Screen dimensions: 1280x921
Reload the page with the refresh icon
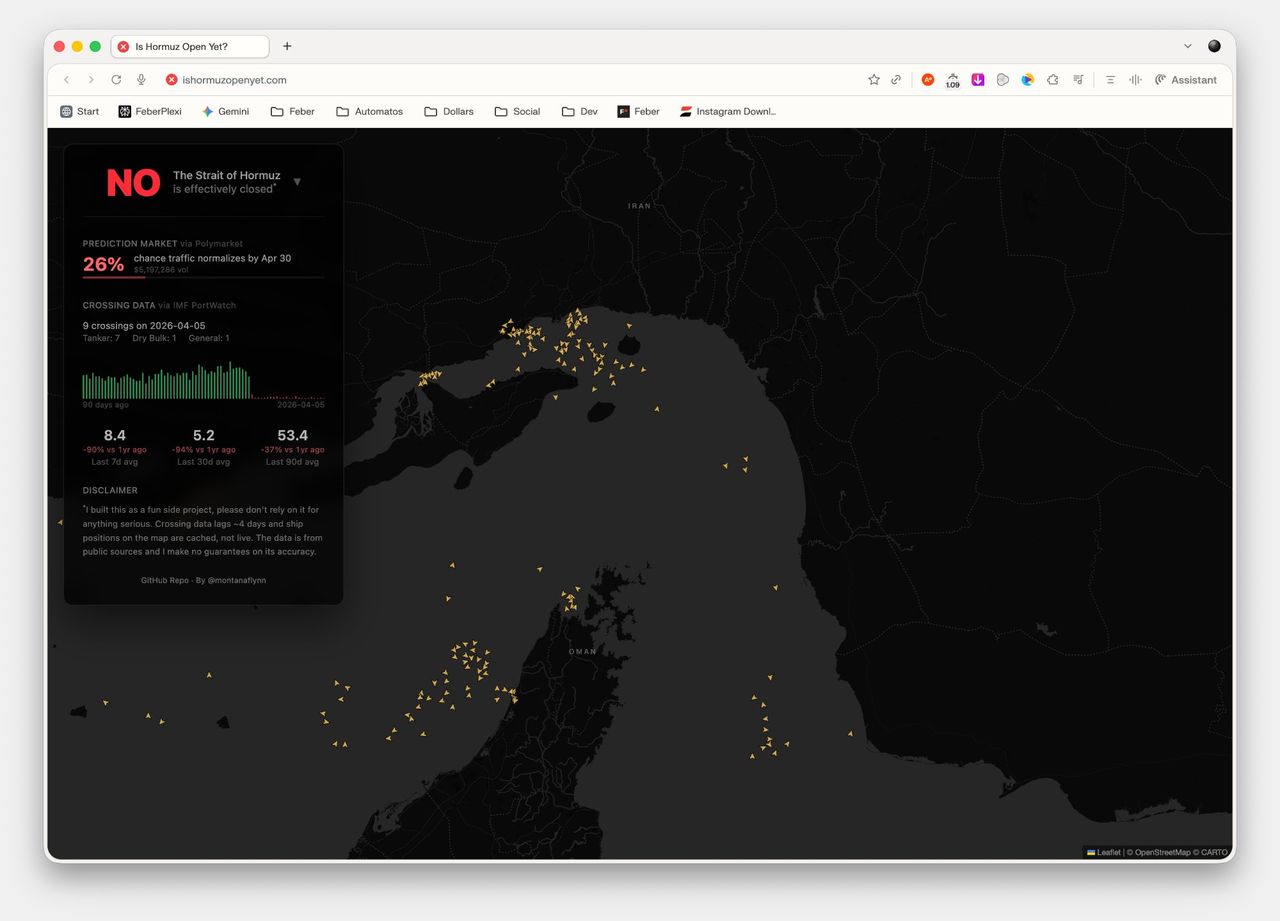click(116, 80)
